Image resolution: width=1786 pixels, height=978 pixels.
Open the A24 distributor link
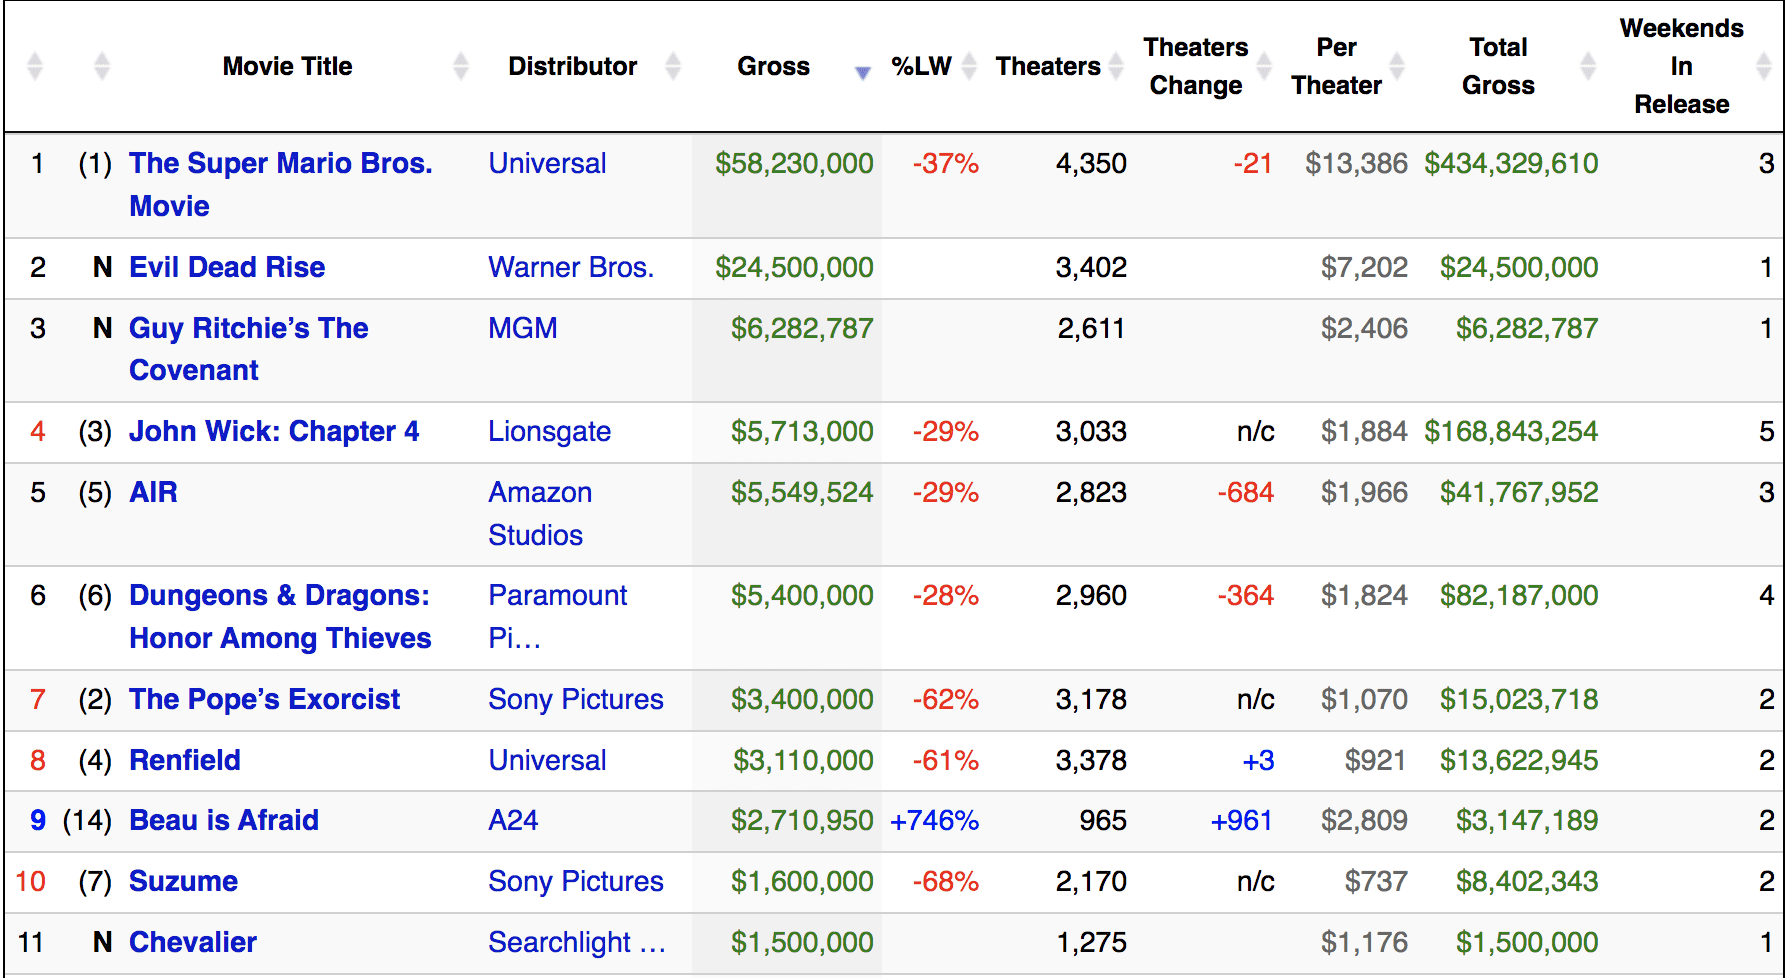(513, 820)
